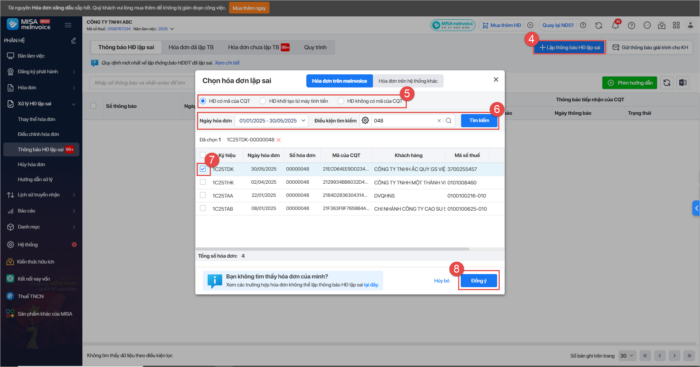The width and height of the screenshot is (700, 367).
Task: Click the gear icon for Điều kiện tìm kiếm
Action: click(365, 121)
